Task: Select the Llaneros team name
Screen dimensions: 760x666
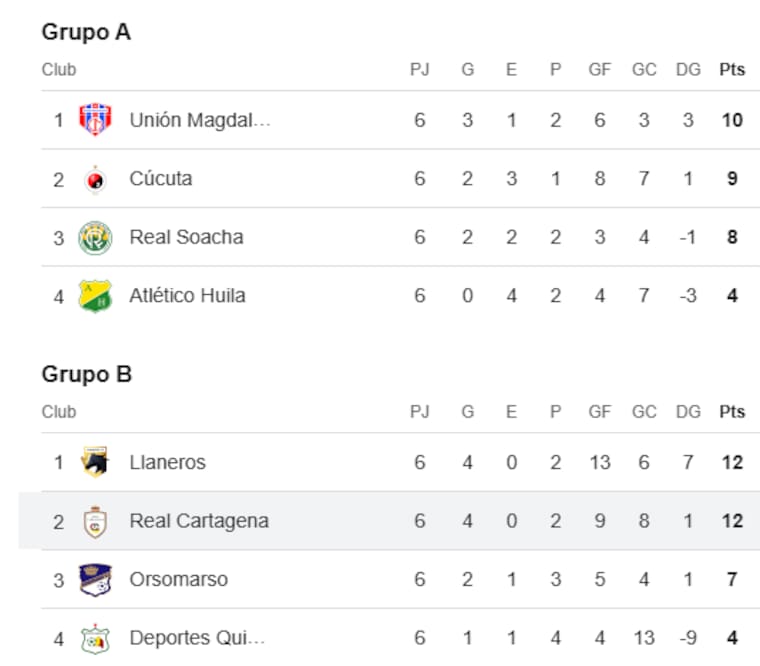Action: coord(167,462)
